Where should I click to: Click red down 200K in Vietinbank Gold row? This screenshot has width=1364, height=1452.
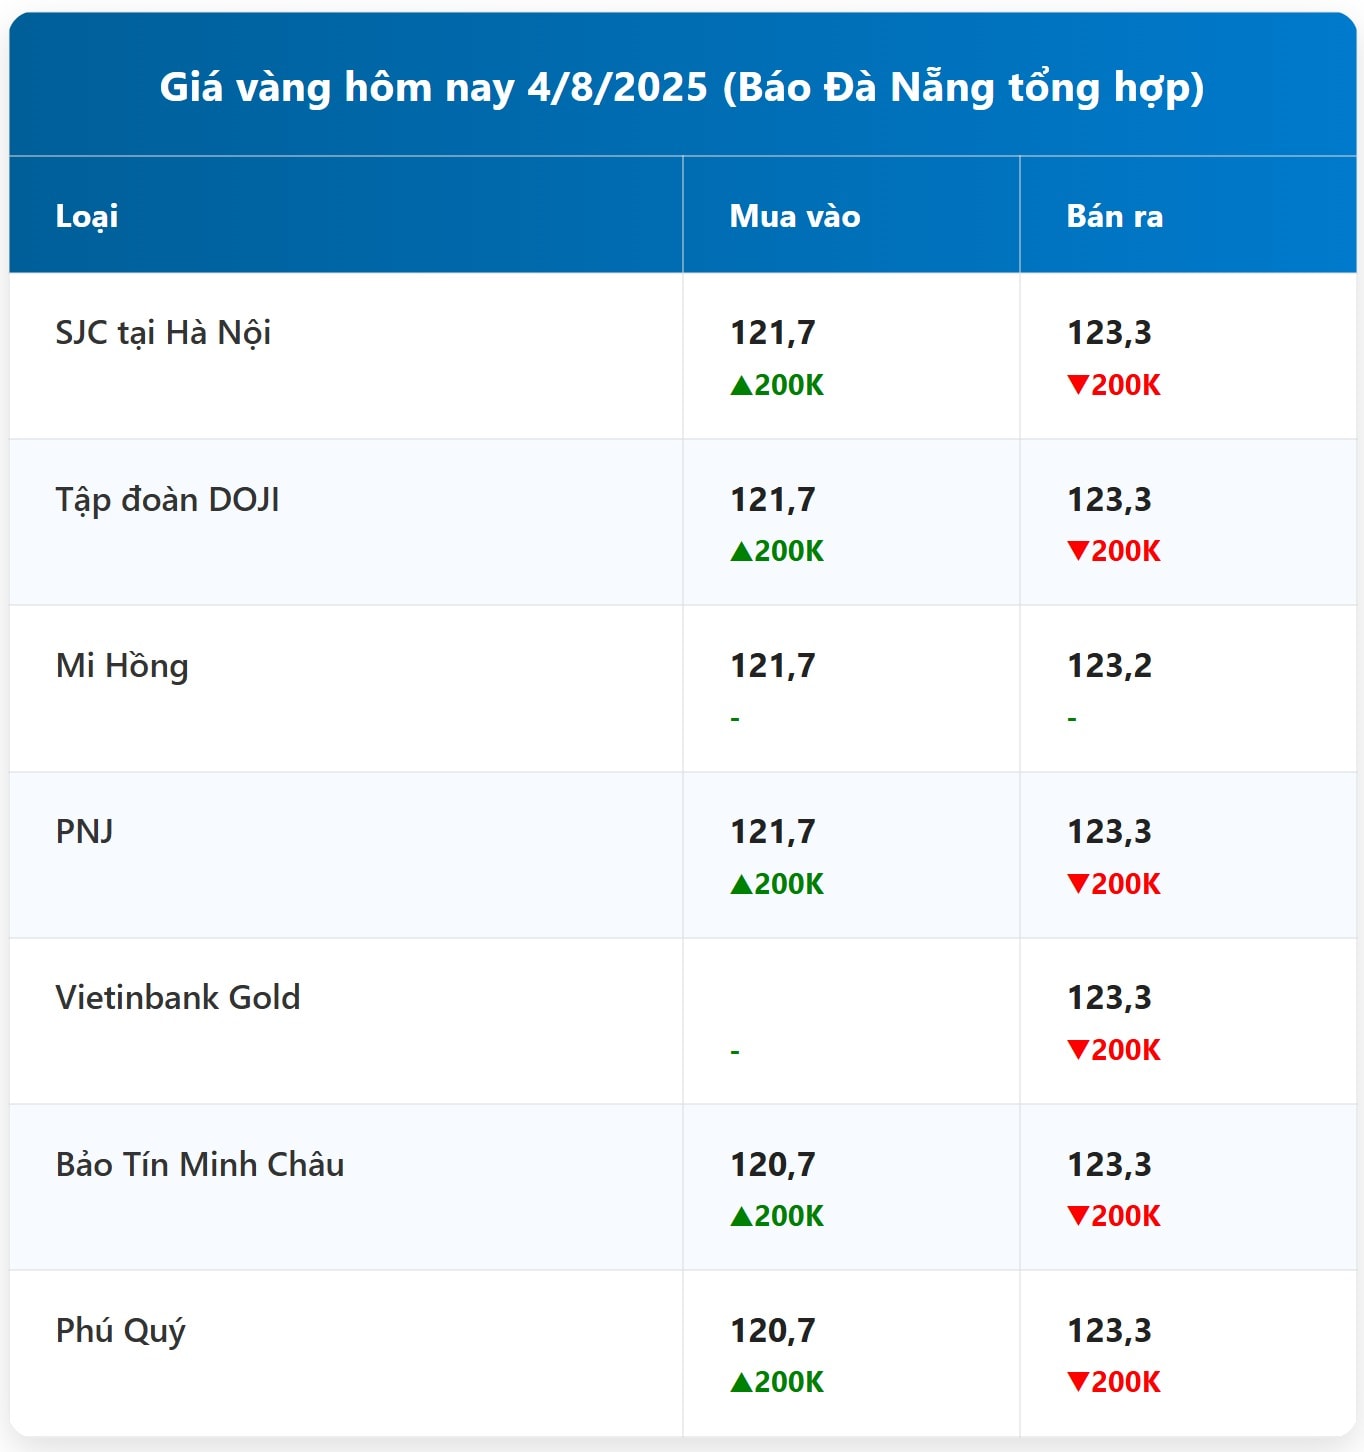pos(1114,1050)
